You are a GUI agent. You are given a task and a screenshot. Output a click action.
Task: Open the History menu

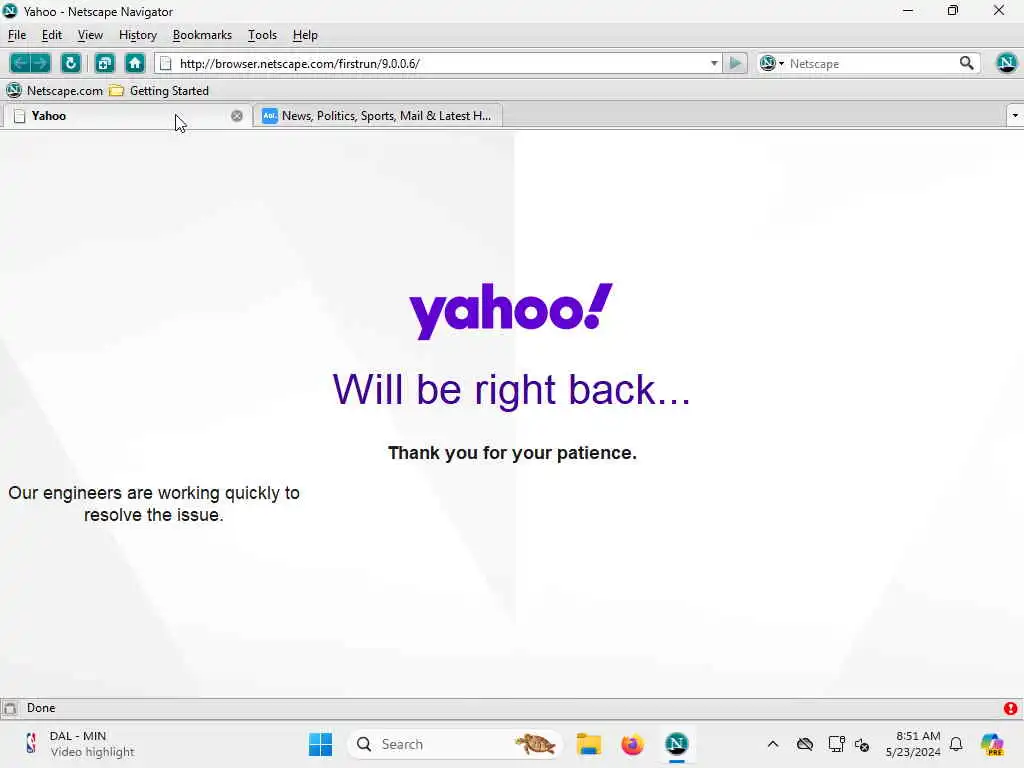tap(138, 35)
